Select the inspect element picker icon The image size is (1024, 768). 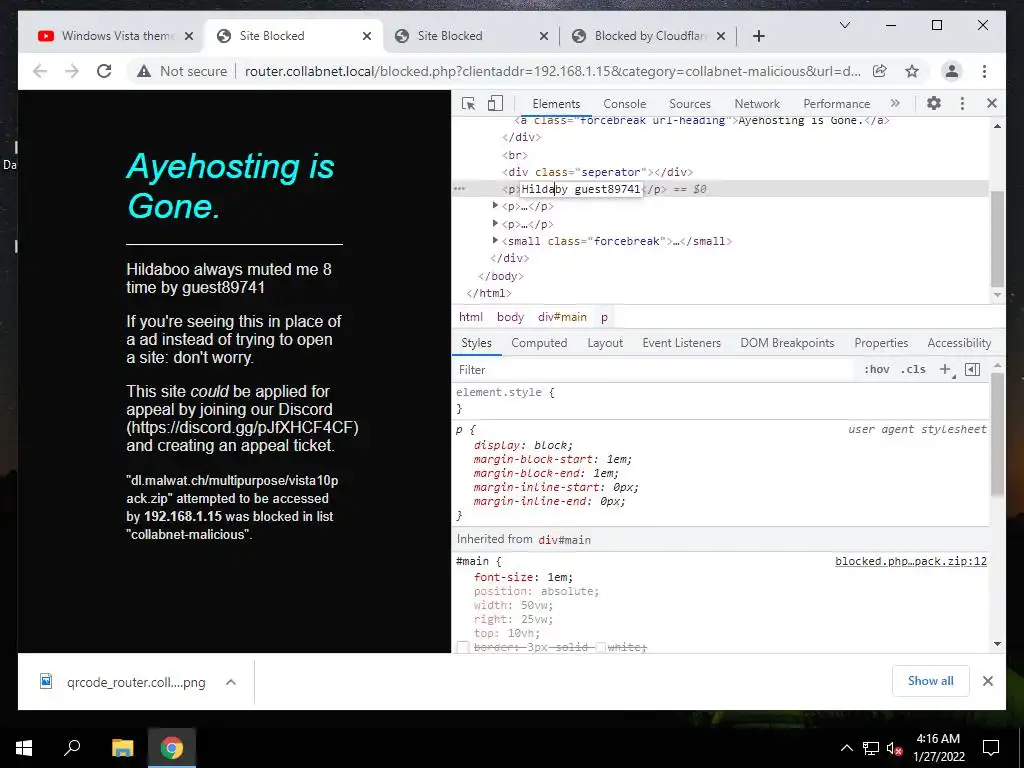pyautogui.click(x=468, y=103)
